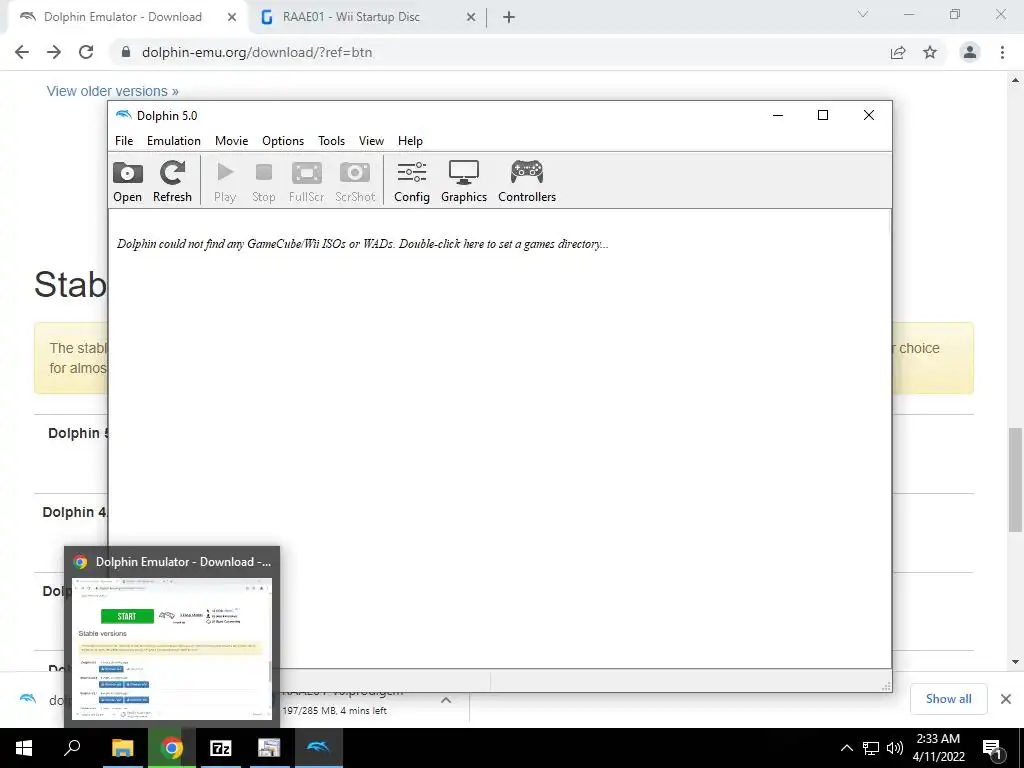The width and height of the screenshot is (1024, 768).
Task: Click Chrome icon in taskbar
Action: pyautogui.click(x=172, y=748)
